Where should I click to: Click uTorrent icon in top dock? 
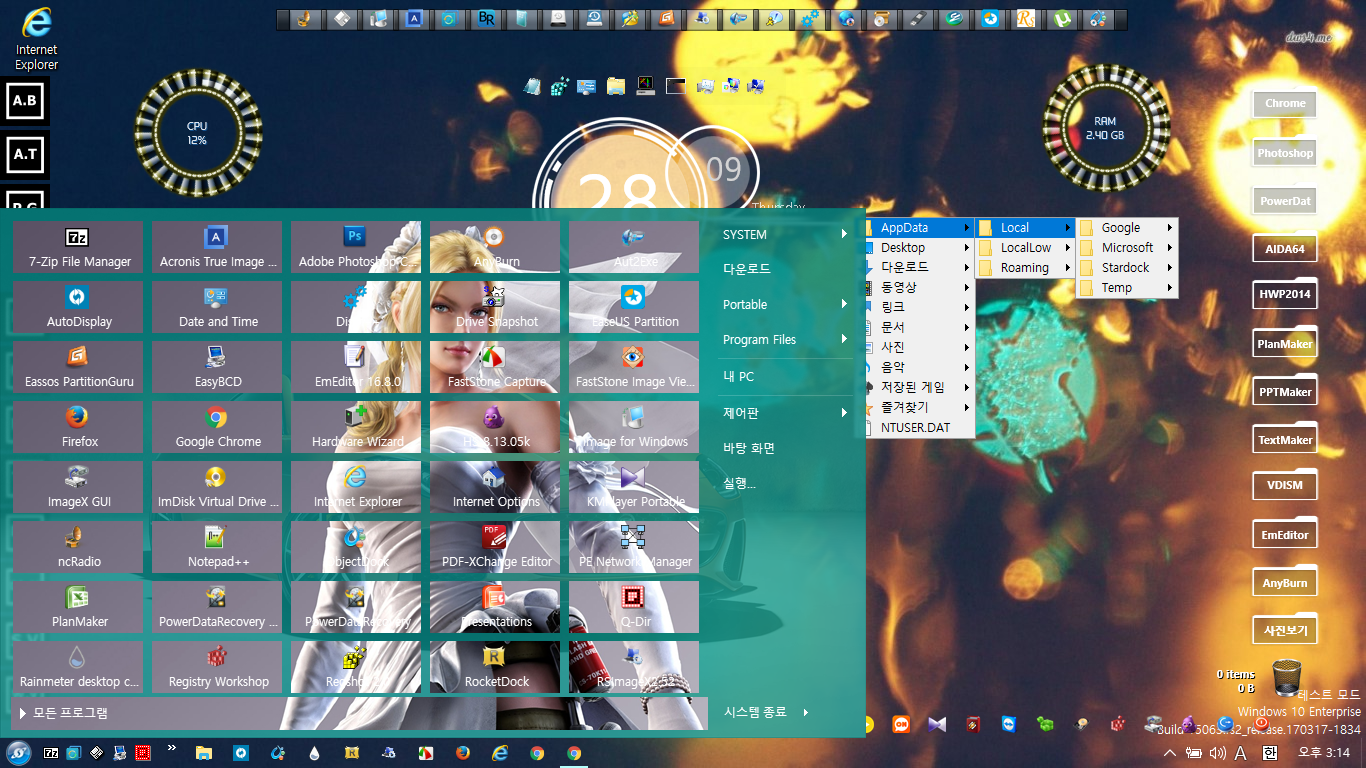click(1062, 19)
